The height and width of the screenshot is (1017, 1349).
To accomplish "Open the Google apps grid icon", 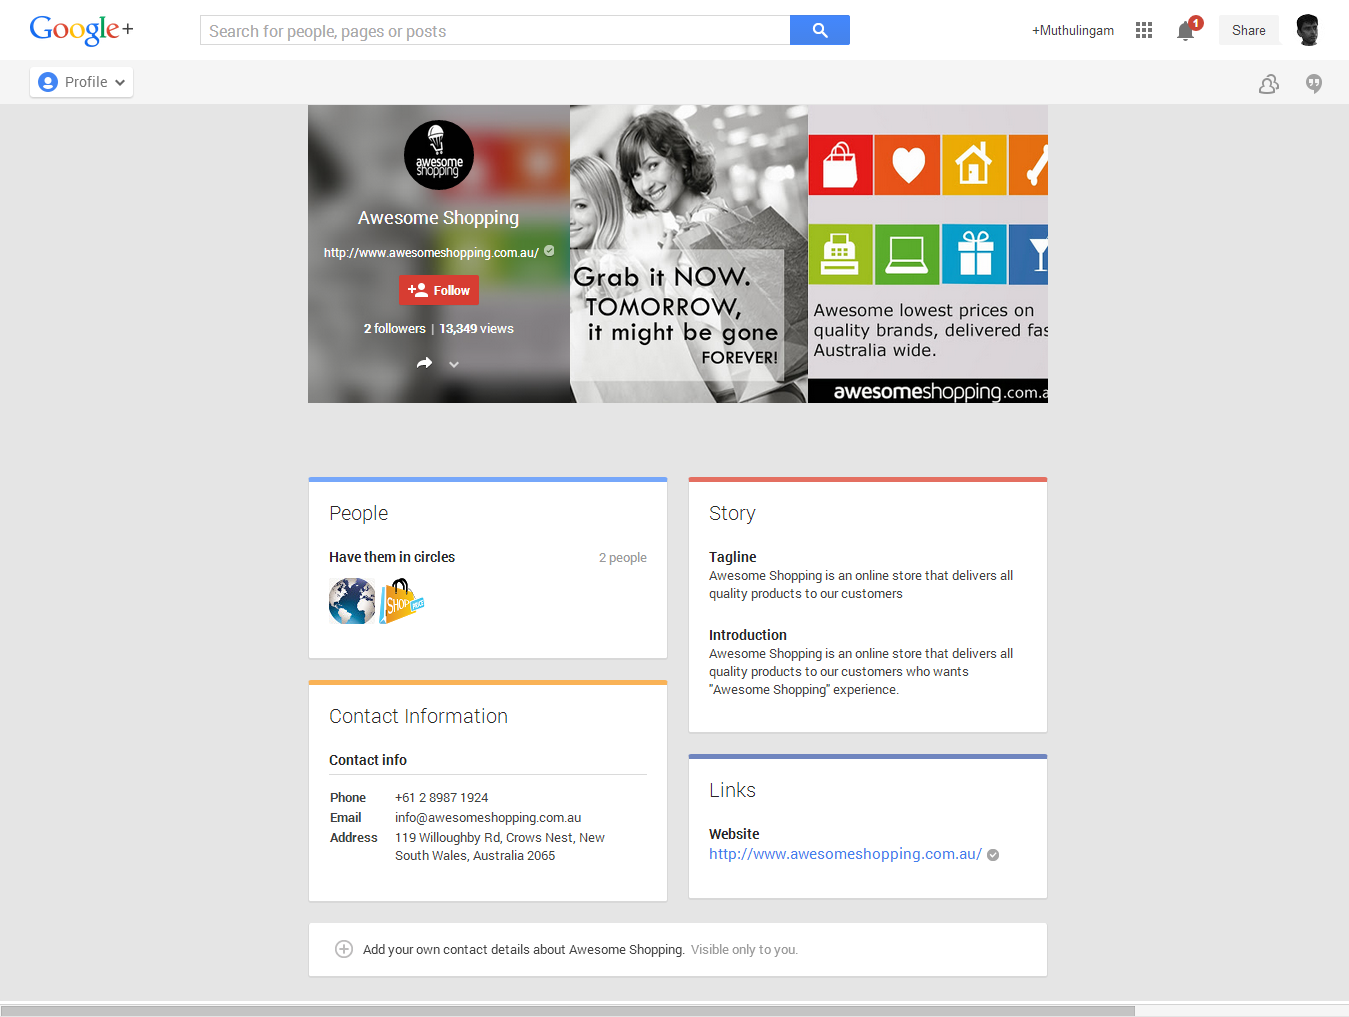I will [x=1144, y=30].
